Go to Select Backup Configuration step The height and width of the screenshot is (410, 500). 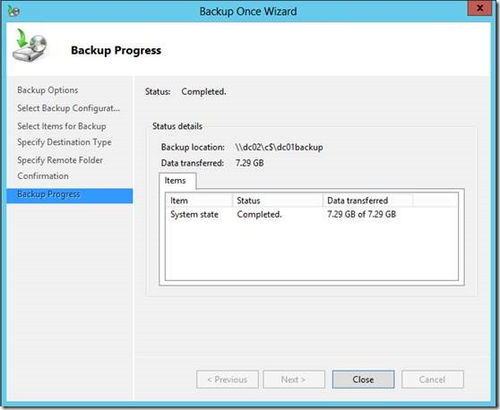click(68, 108)
